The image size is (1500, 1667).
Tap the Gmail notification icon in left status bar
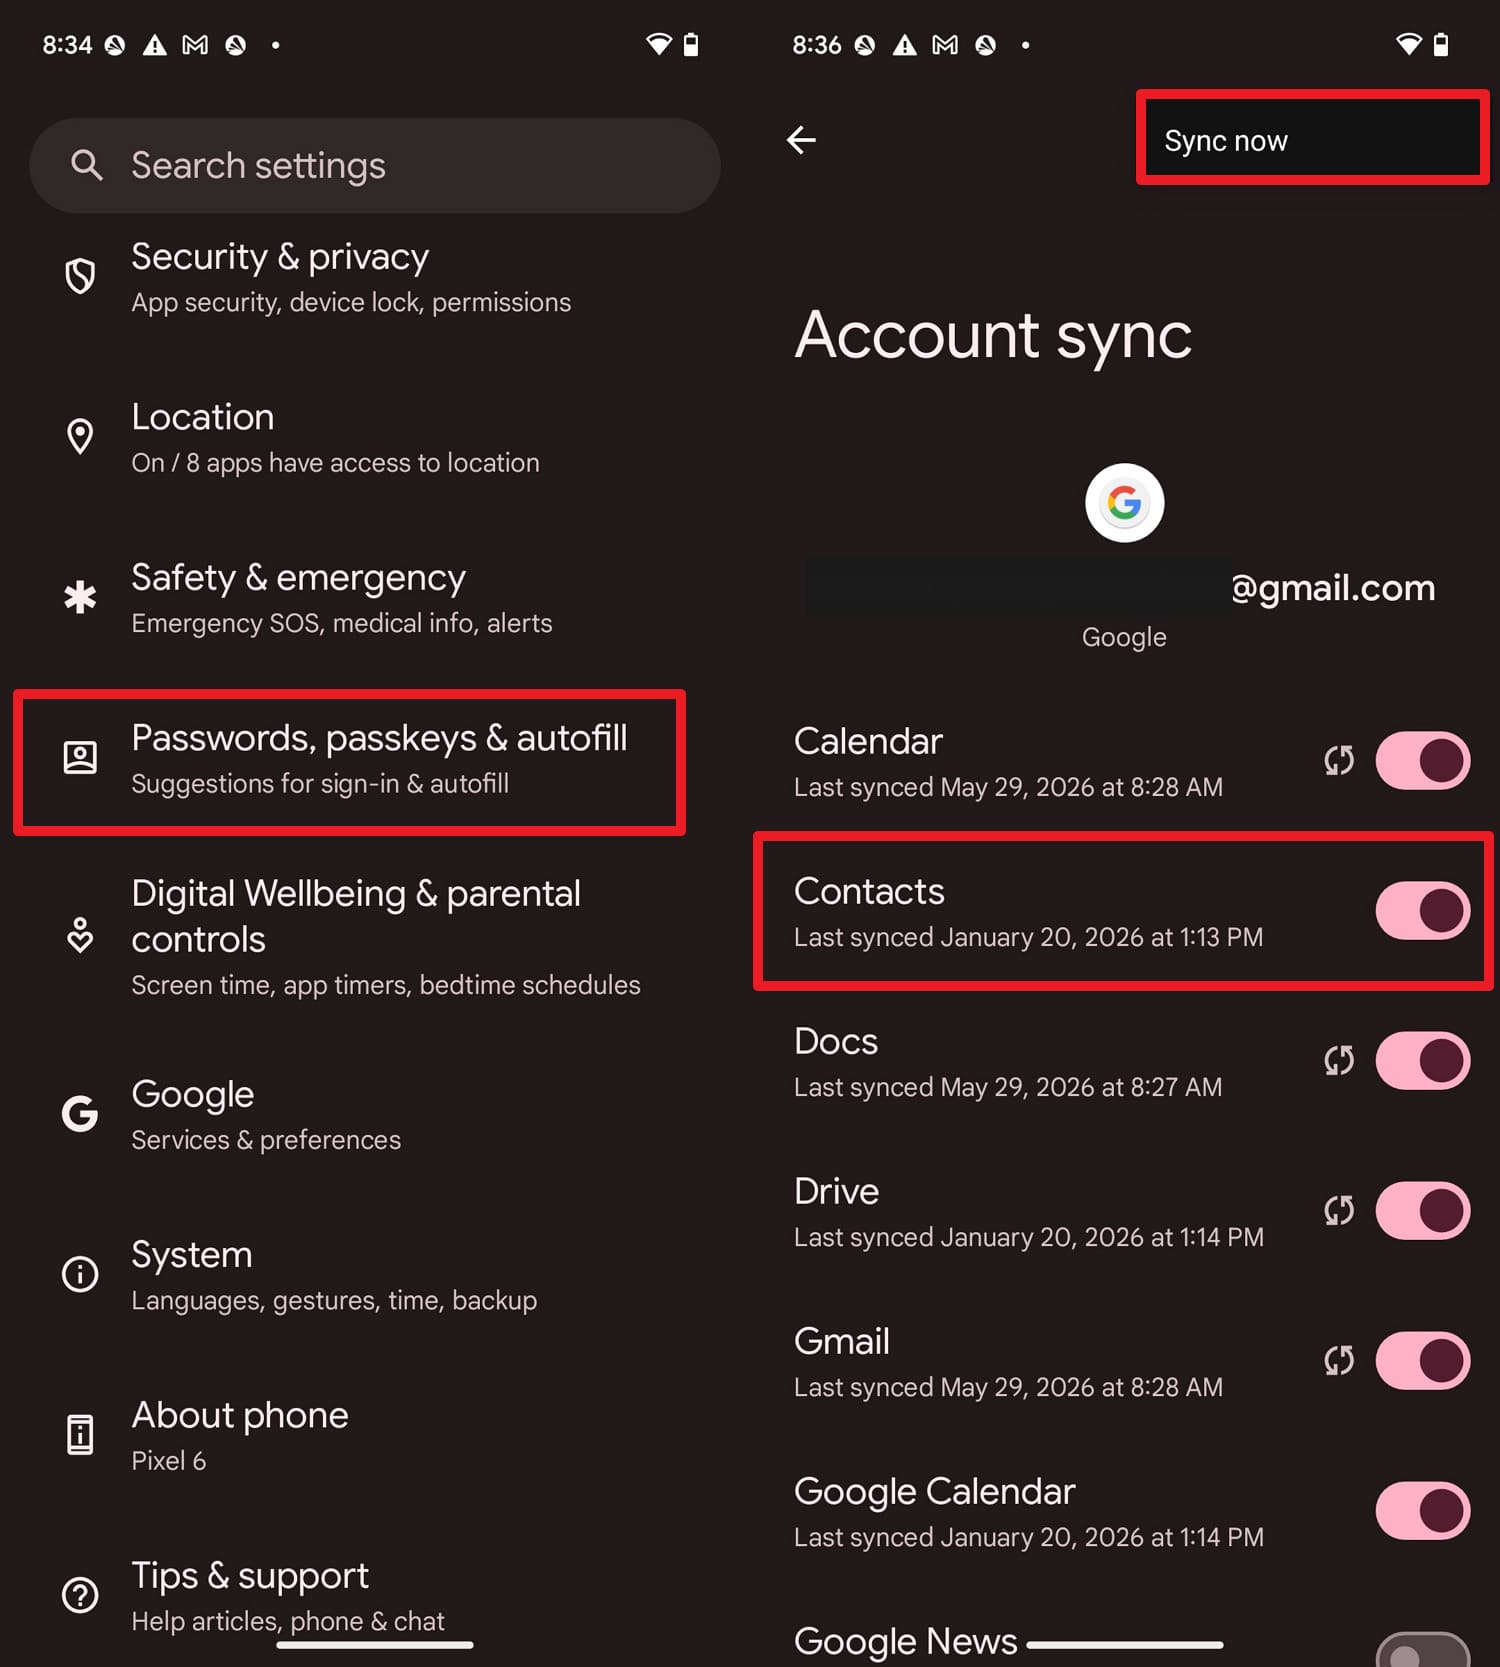[x=195, y=45]
